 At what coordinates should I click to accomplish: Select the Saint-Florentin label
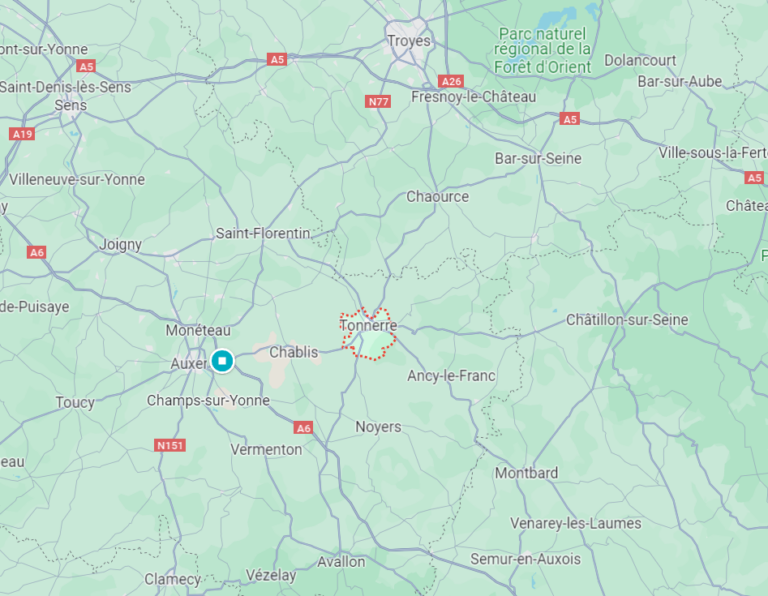[x=263, y=233]
